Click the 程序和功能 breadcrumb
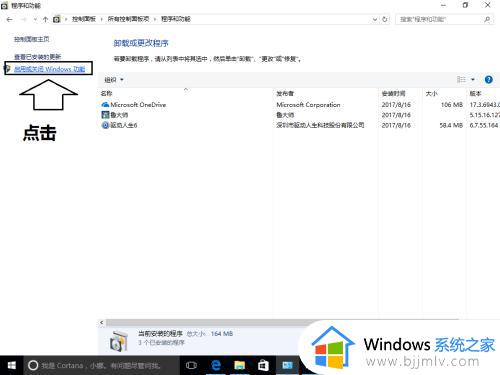The height and width of the screenshot is (375, 500). pos(176,19)
